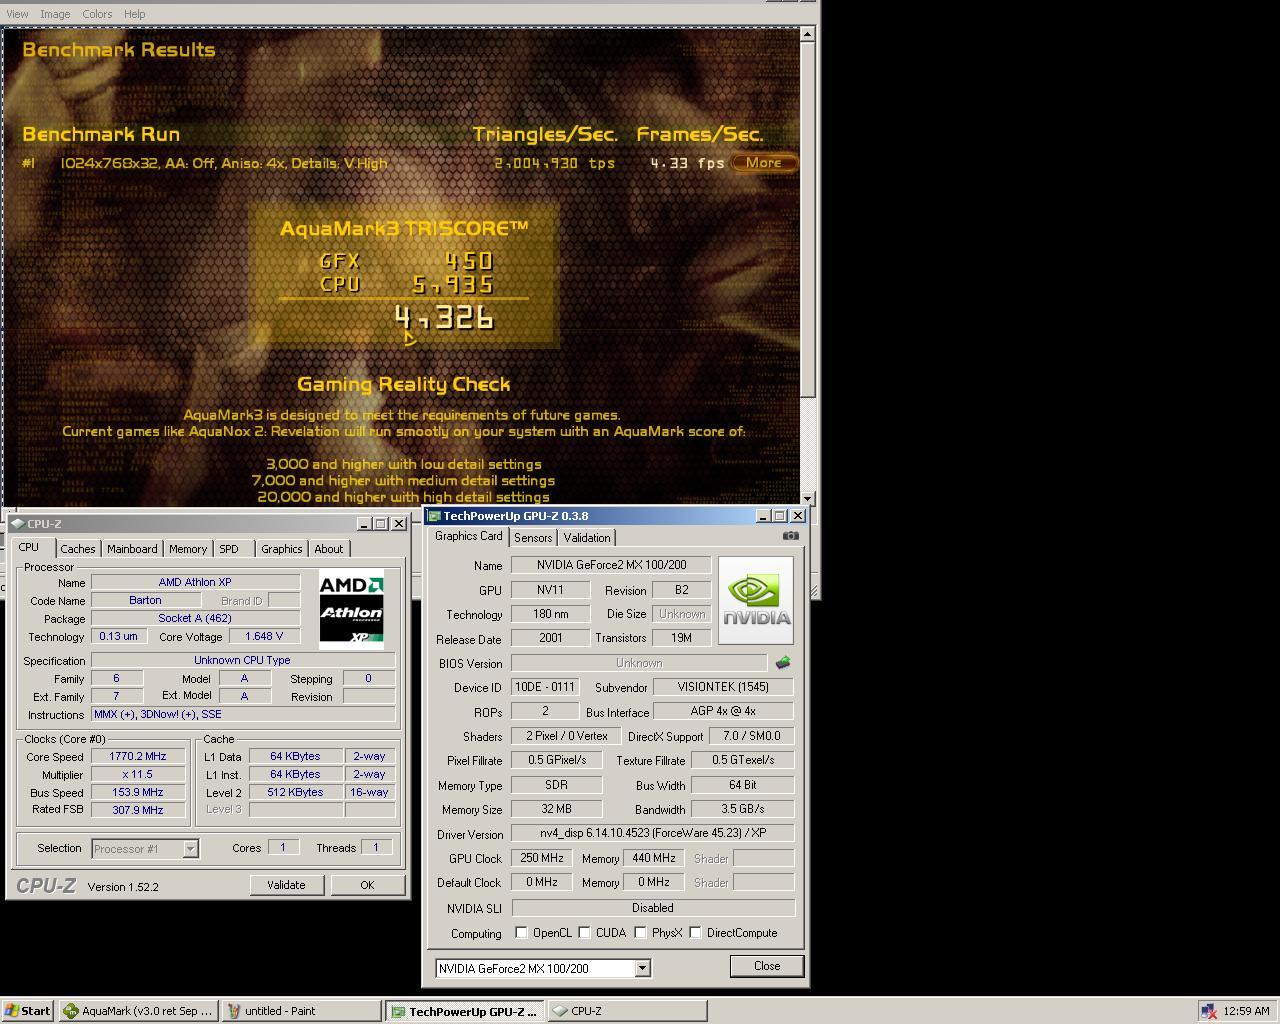The height and width of the screenshot is (1024, 1280).
Task: Switch to the Validation tab in GPU-Z
Action: 587,538
